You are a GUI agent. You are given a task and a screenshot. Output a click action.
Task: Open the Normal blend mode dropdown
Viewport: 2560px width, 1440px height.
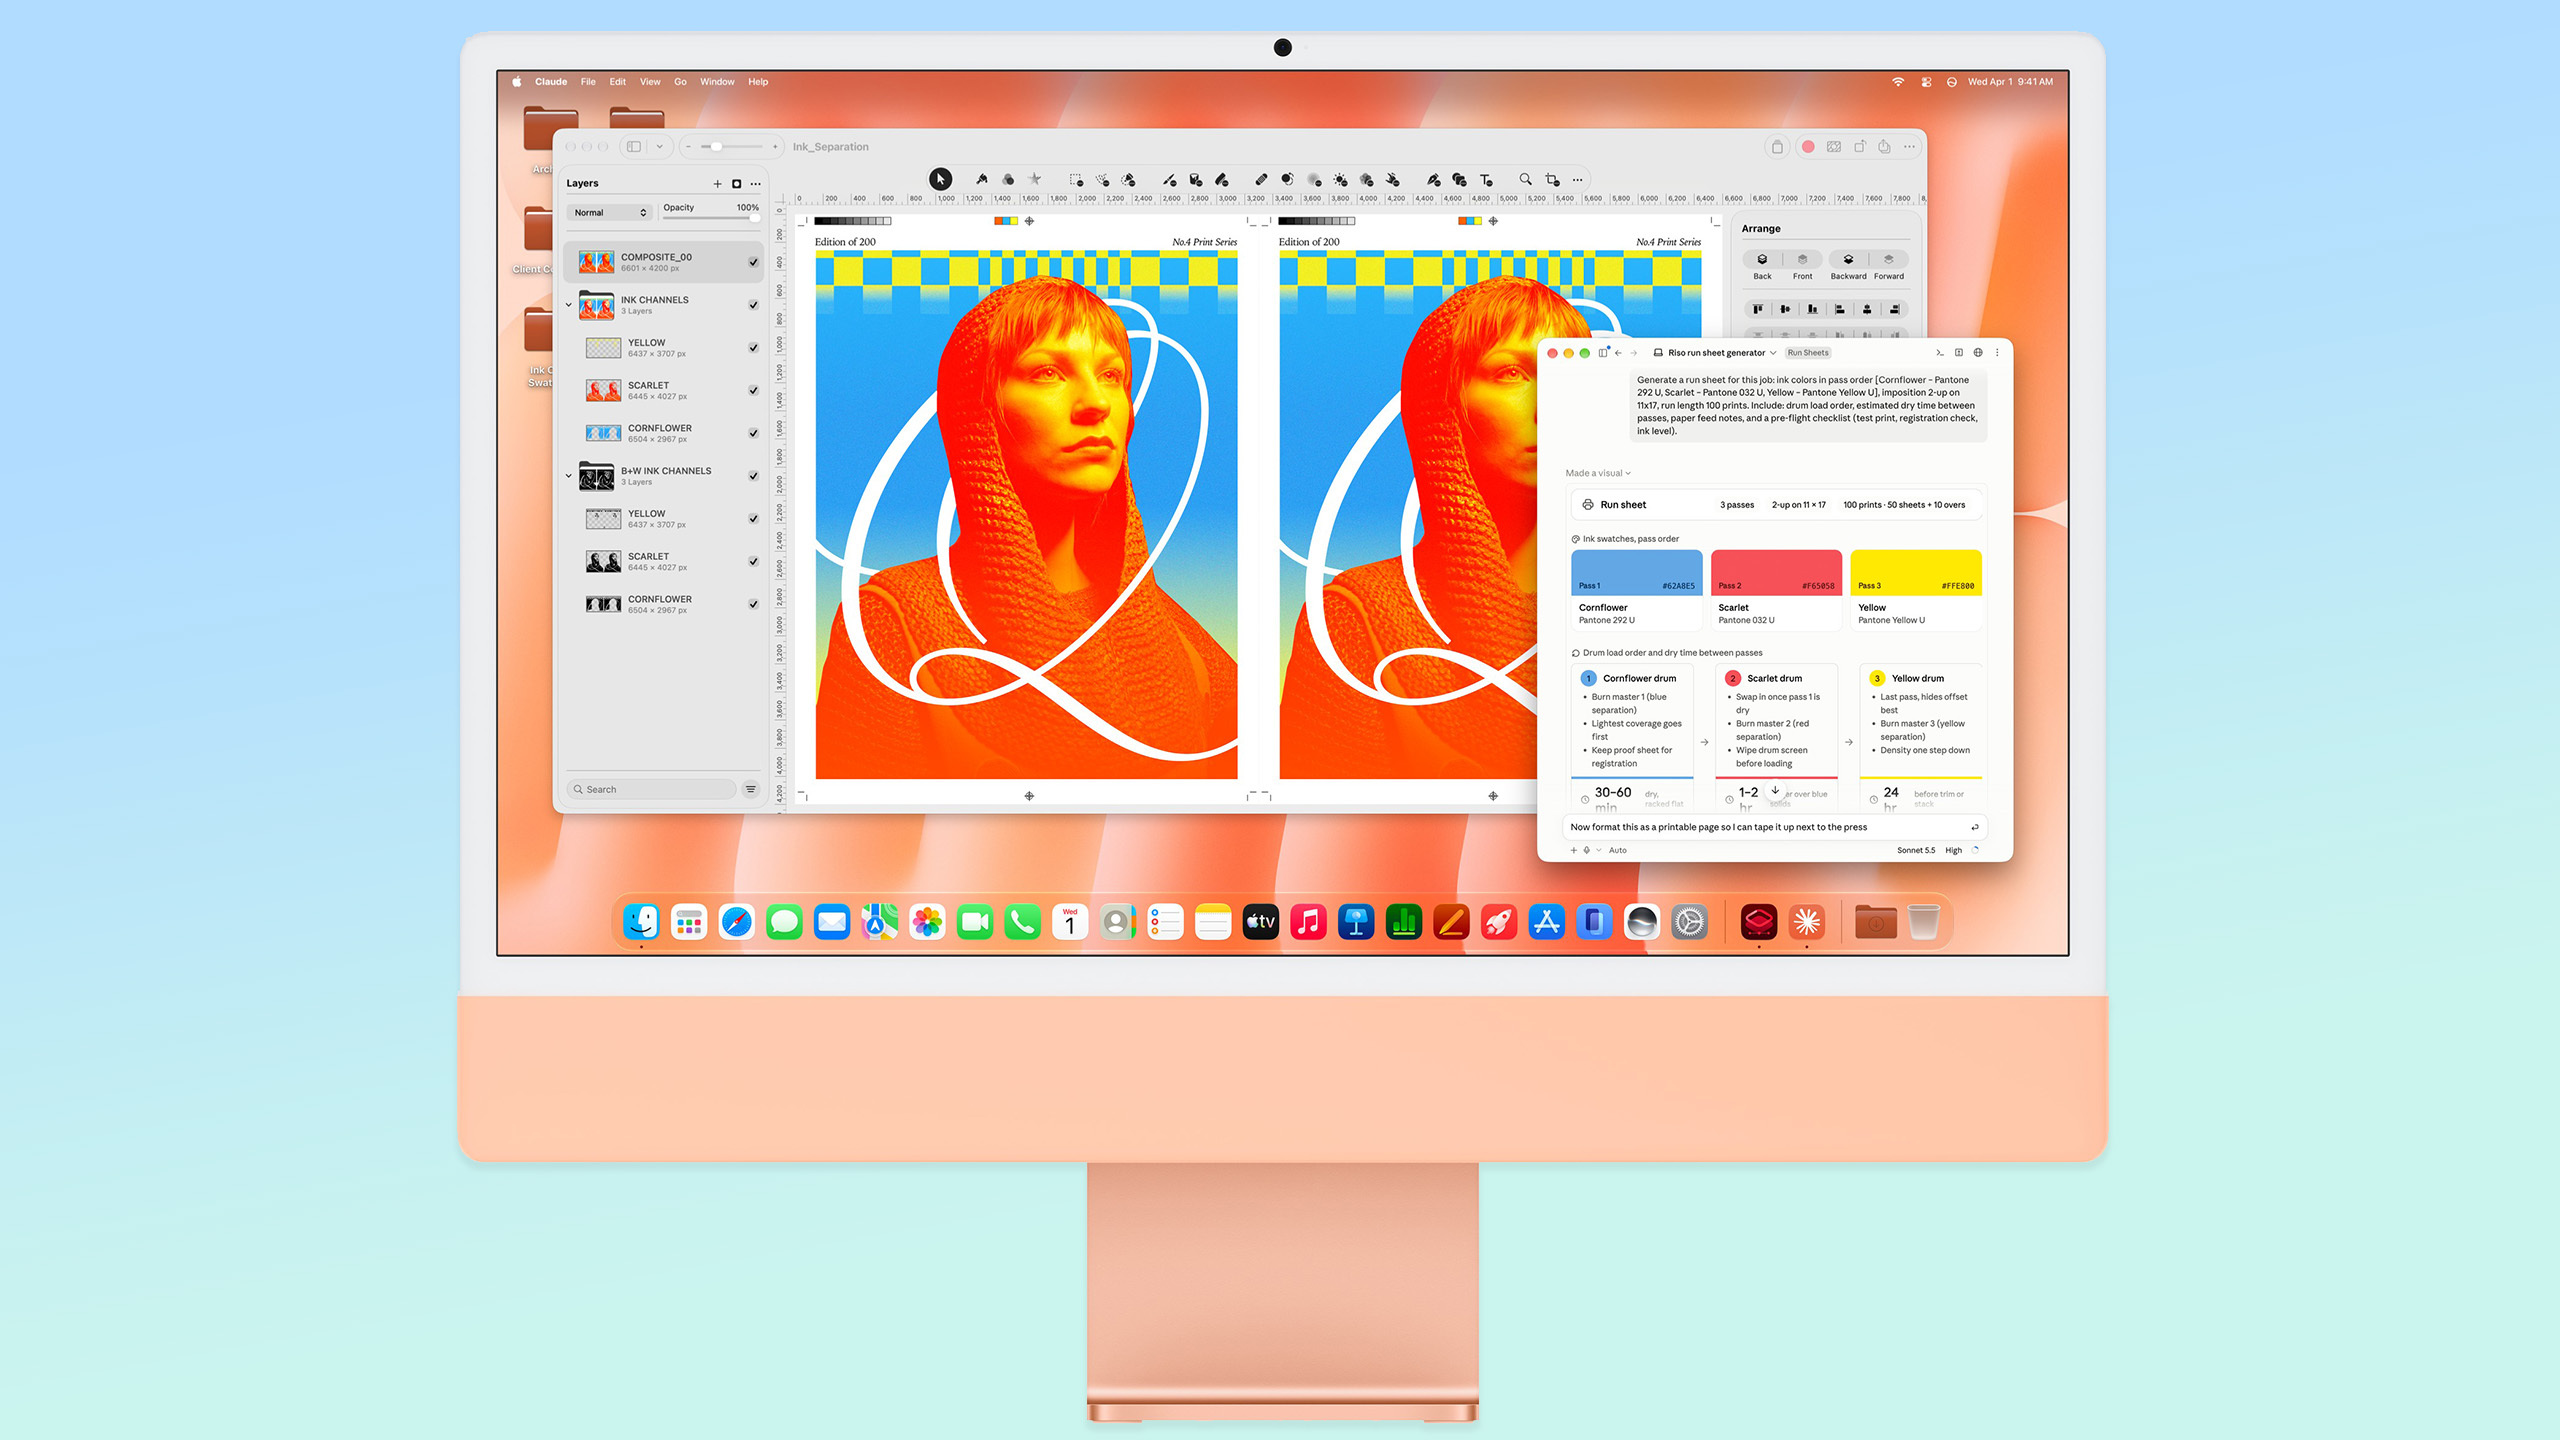(610, 213)
